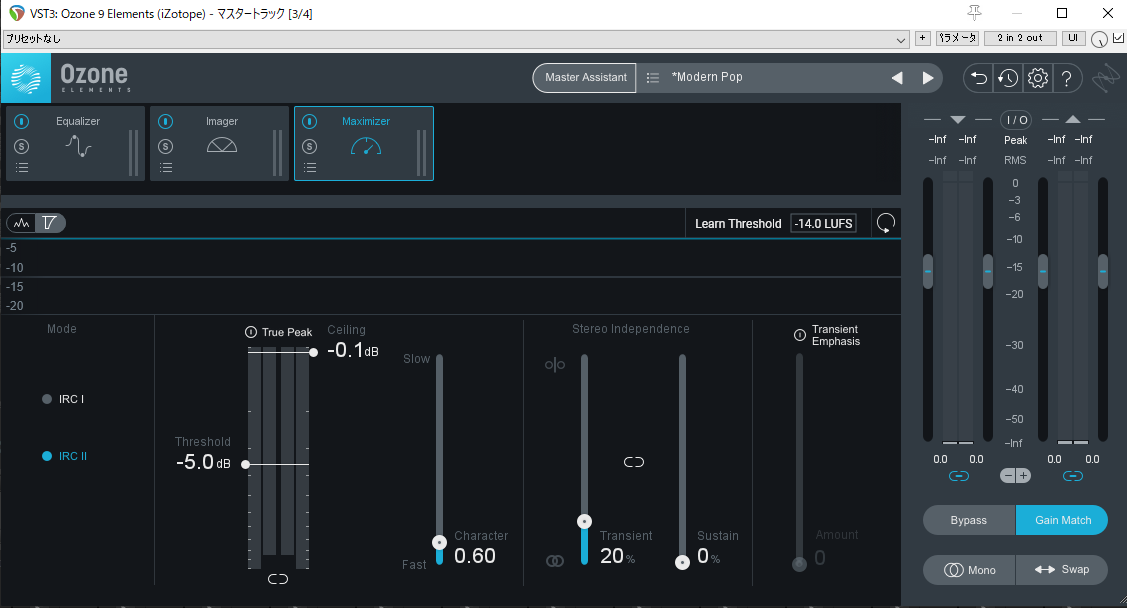Screen dimensions: 1127x608
Task: Toggle Equalizer module power button
Action: [22, 121]
